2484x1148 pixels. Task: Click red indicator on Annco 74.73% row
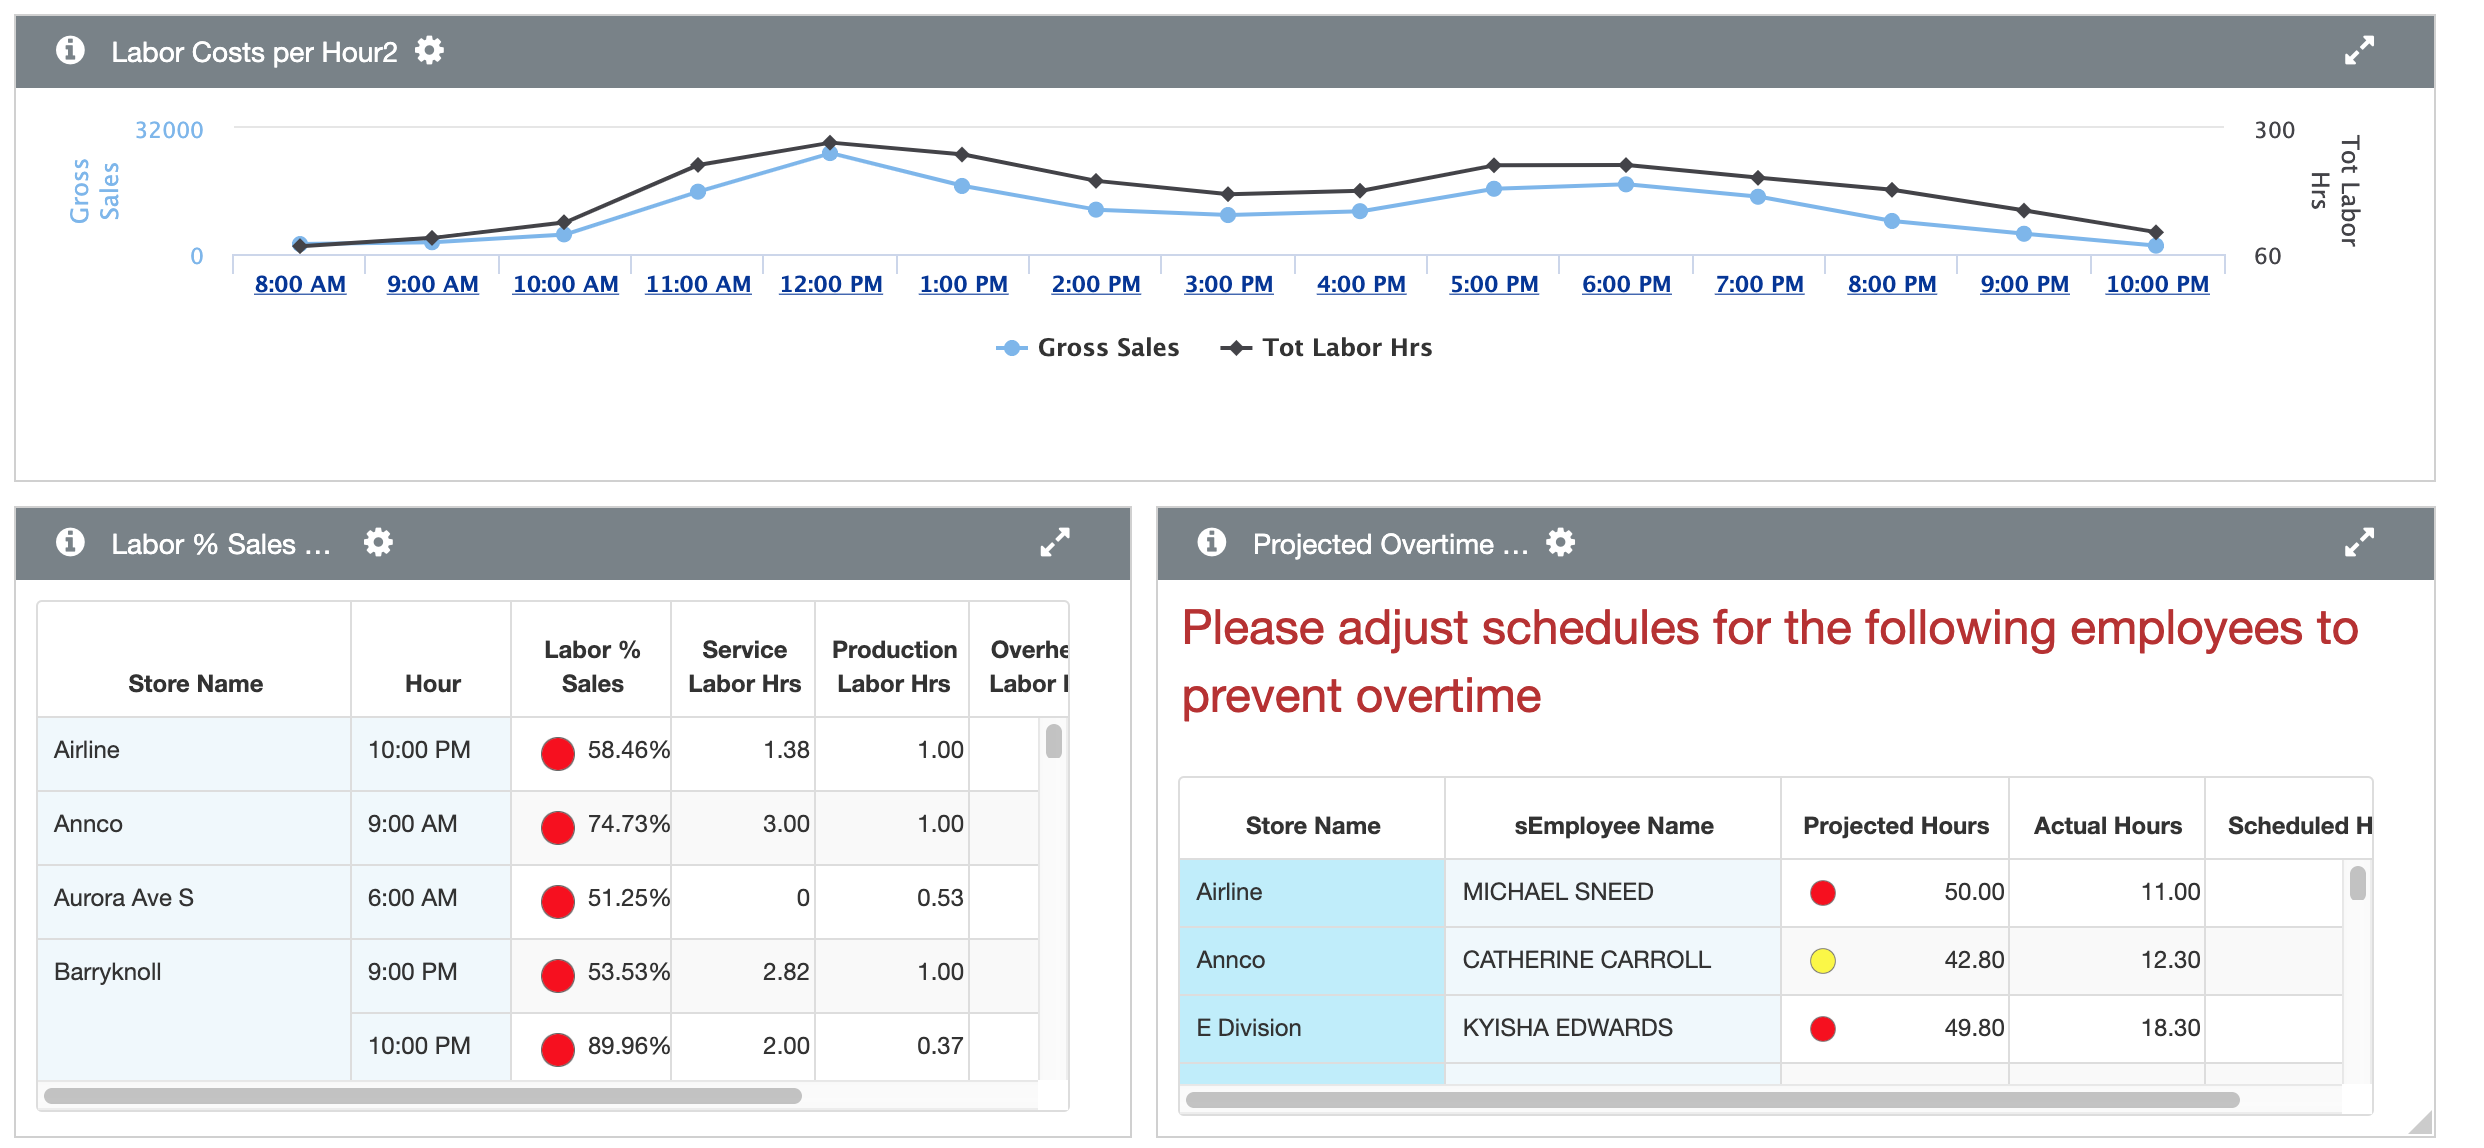pos(557,825)
